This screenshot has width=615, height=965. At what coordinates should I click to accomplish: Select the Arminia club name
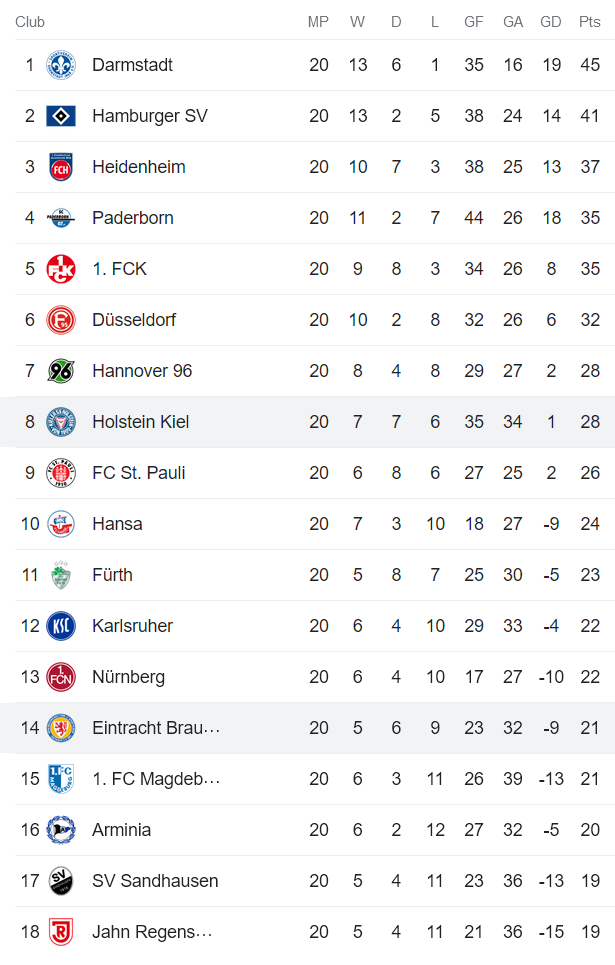(120, 830)
